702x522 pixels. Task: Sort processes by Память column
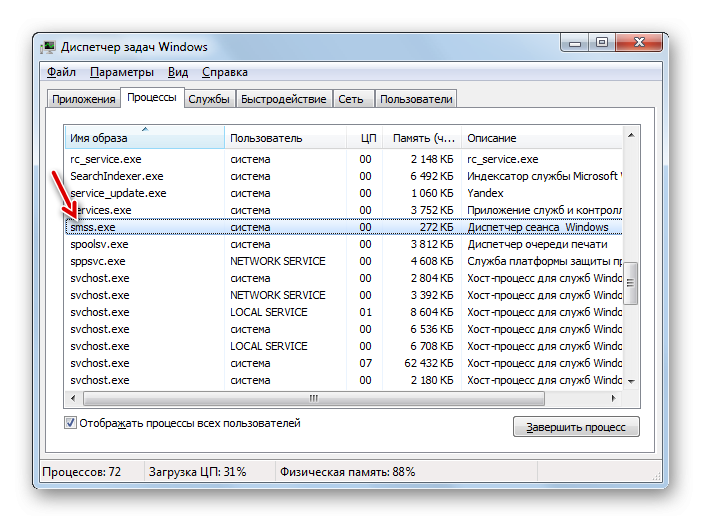pos(425,138)
